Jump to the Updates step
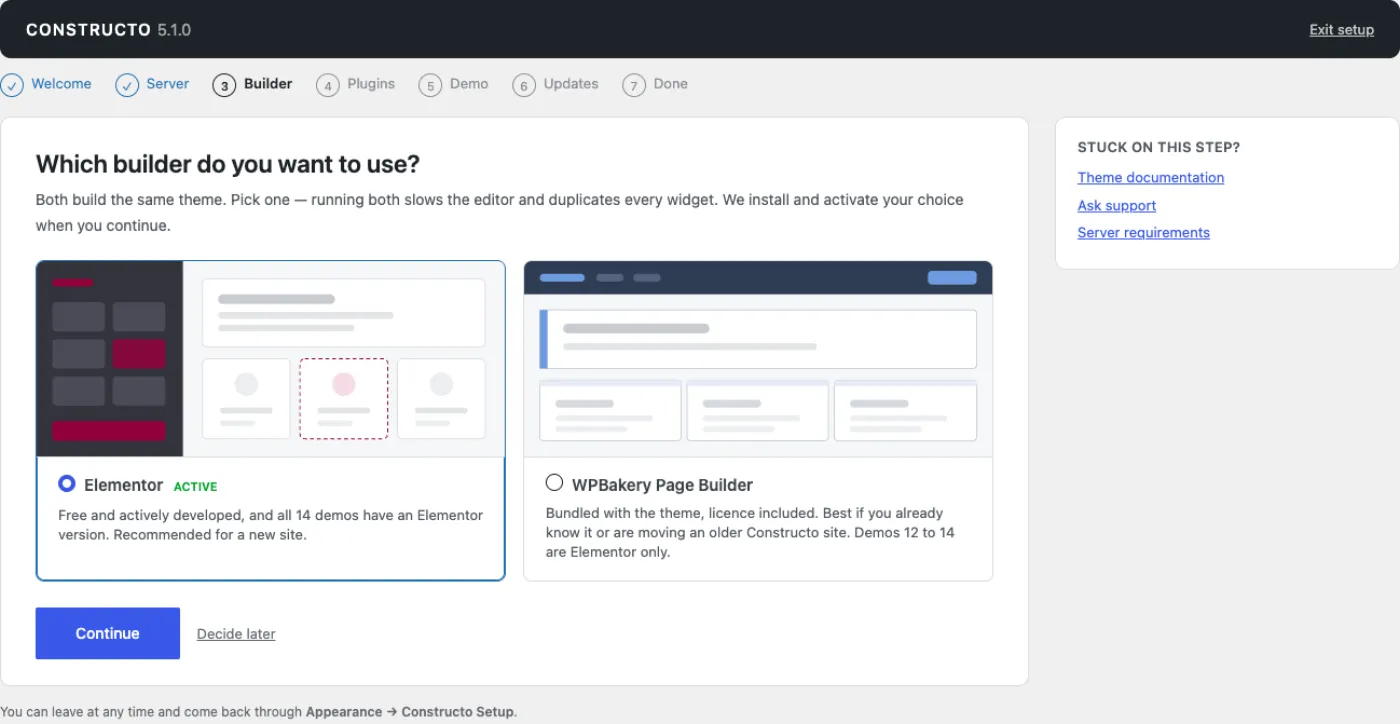The image size is (1400, 724). pos(571,84)
